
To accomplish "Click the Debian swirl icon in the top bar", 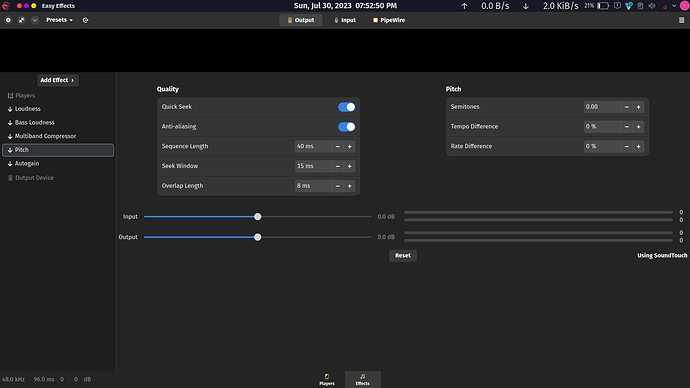I will tap(6, 6).
